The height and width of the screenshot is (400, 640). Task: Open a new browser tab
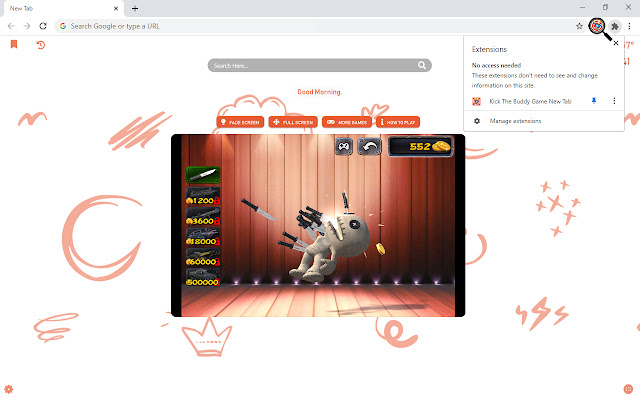pyautogui.click(x=135, y=8)
